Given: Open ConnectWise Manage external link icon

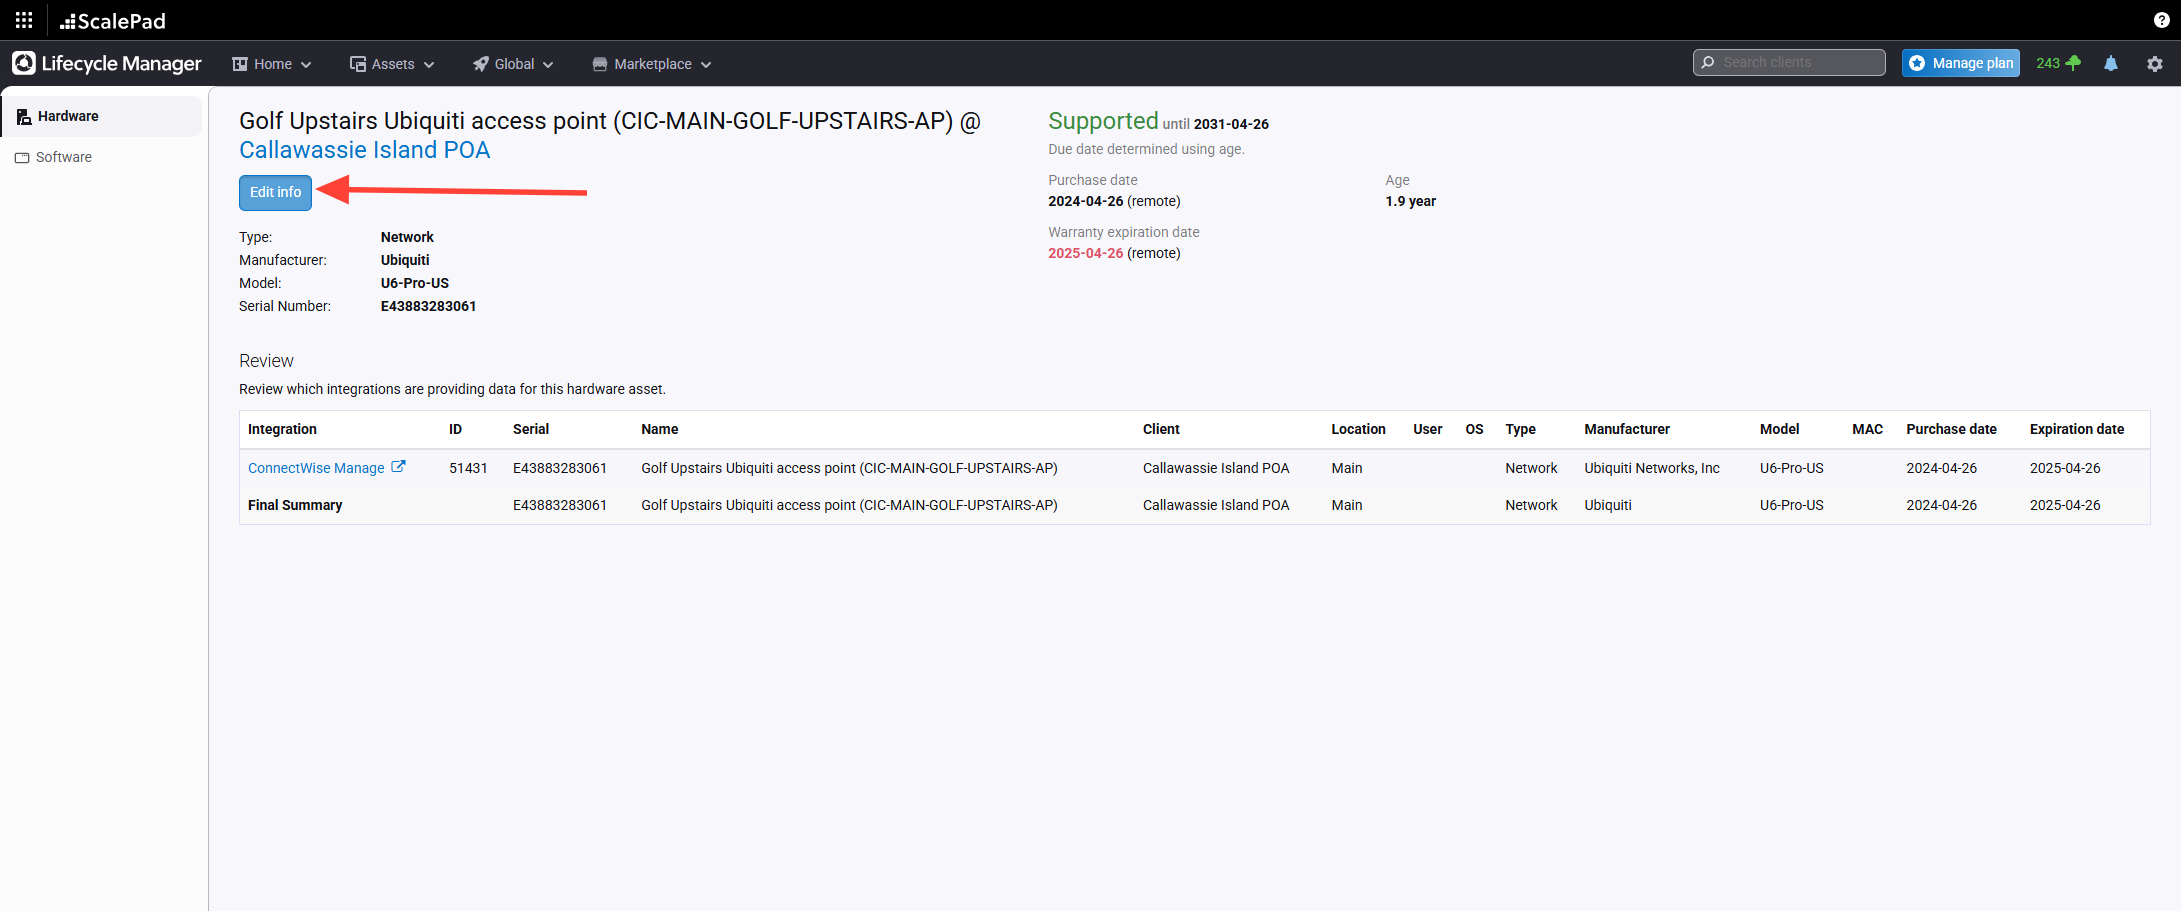Looking at the screenshot, I should tap(398, 467).
